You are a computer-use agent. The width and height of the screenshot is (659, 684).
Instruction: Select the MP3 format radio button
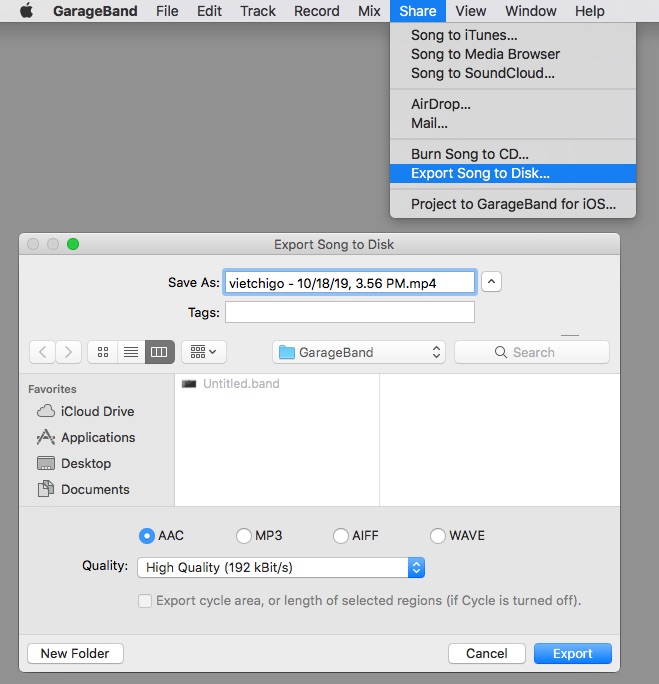pyautogui.click(x=244, y=536)
